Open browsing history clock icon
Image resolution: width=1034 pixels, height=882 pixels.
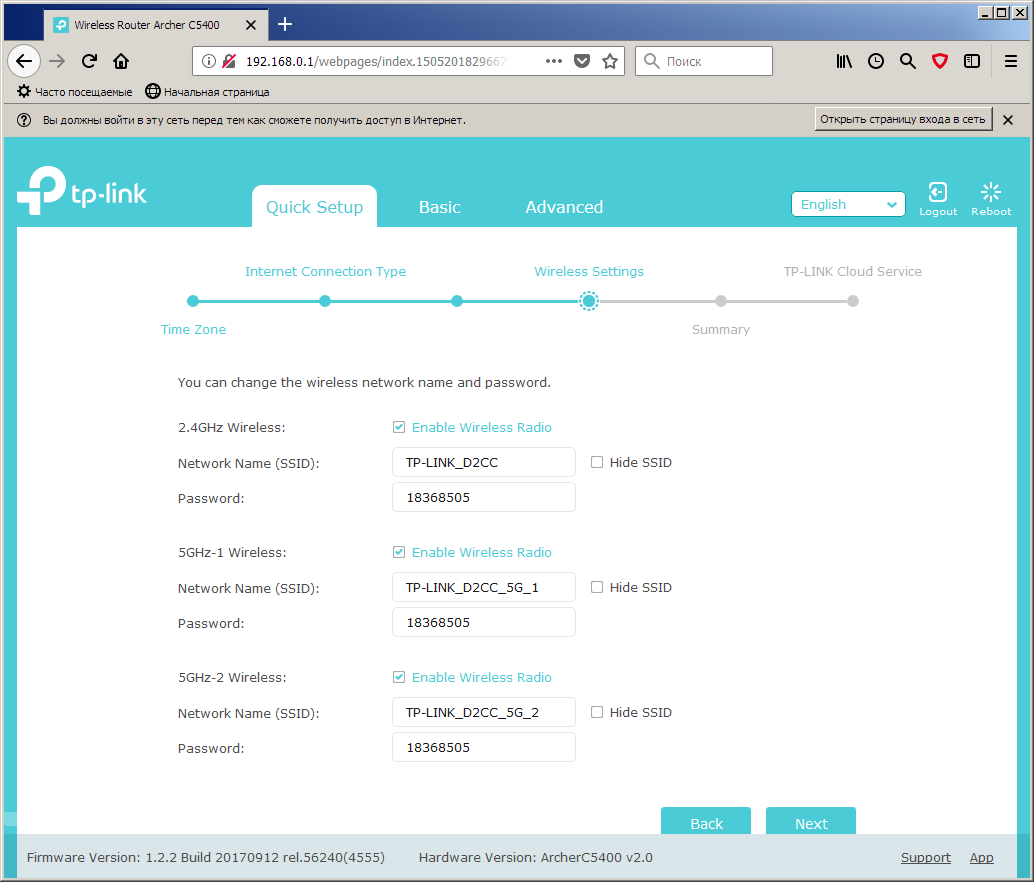point(876,61)
